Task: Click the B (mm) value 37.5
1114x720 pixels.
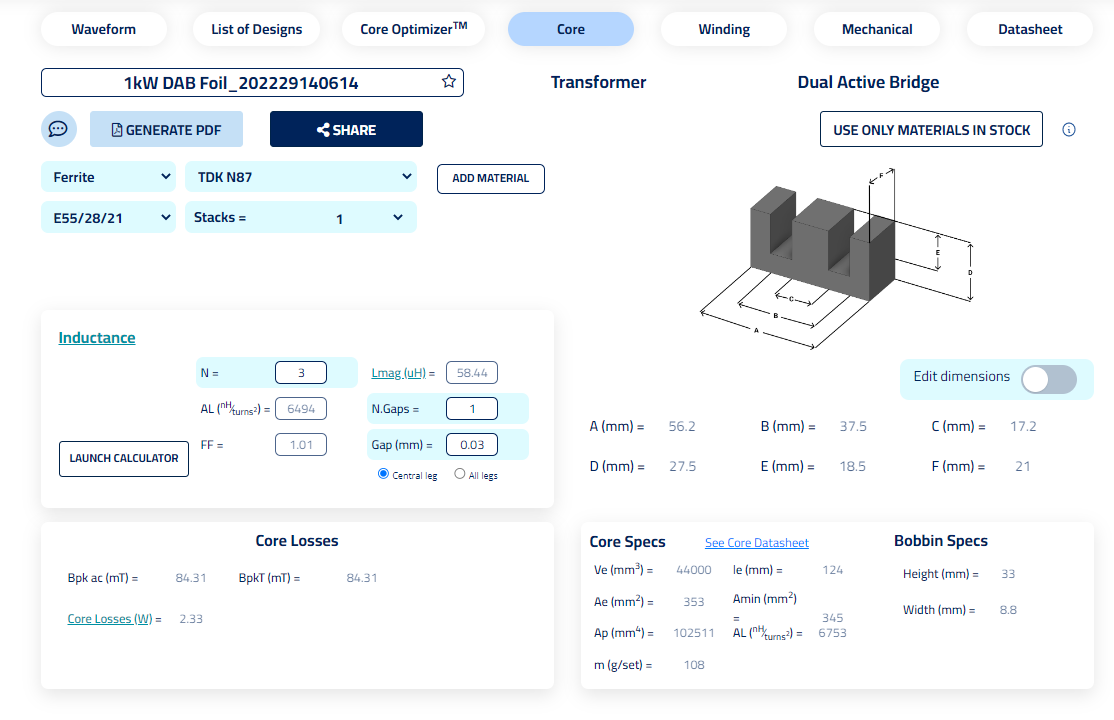Action: pos(853,426)
